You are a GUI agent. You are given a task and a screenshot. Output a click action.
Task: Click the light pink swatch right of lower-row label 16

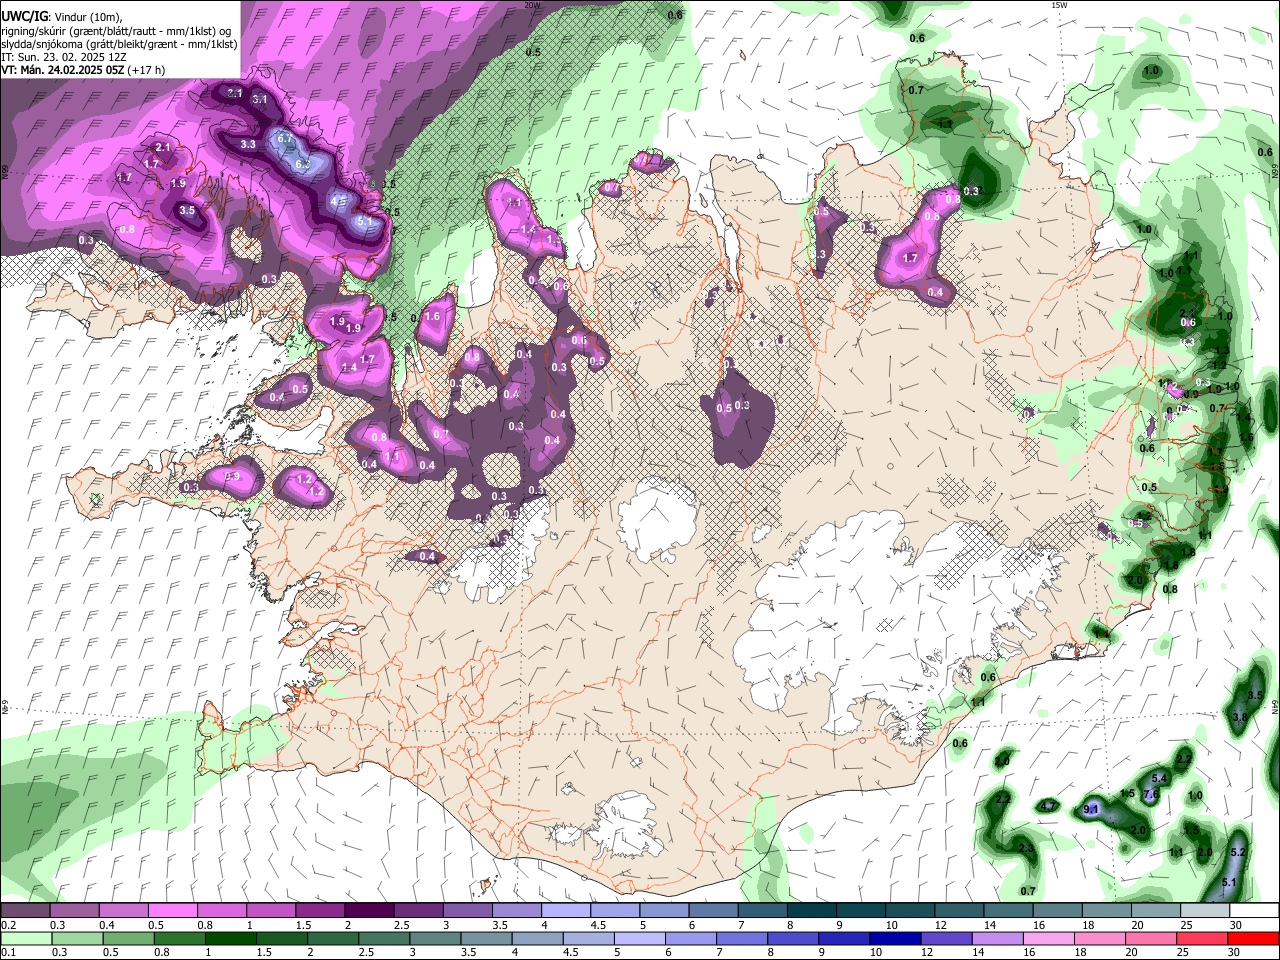point(1049,939)
